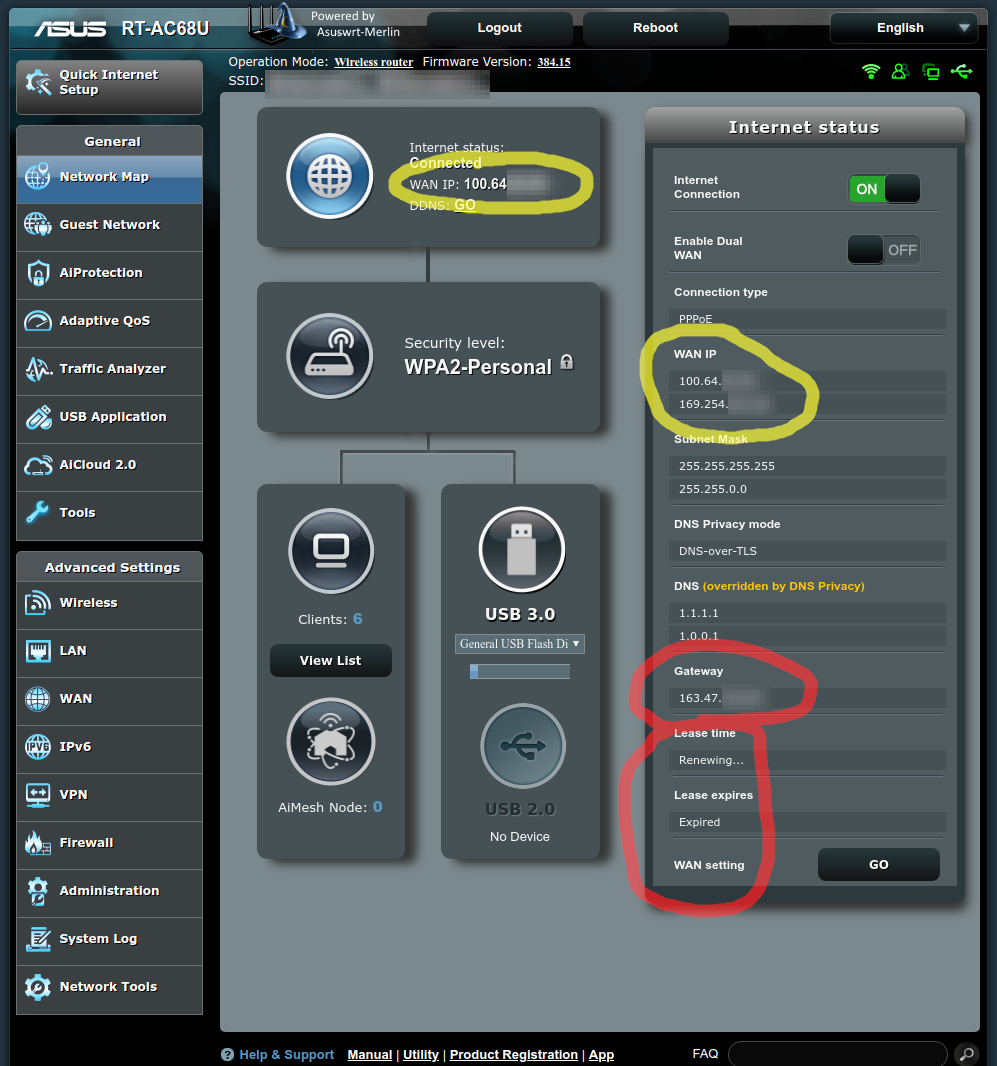Click the LAN ethernet port icon

tap(37, 651)
